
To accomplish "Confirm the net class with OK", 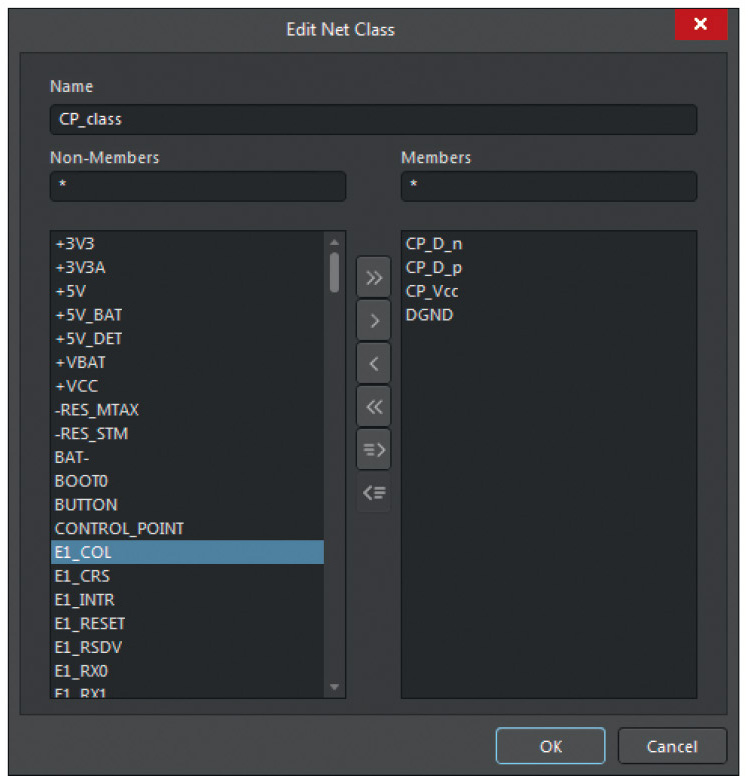I will [550, 746].
